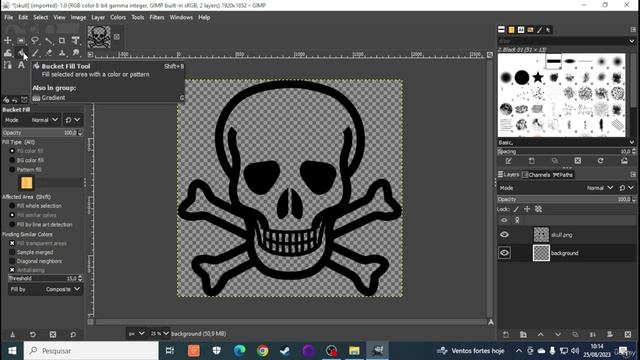Screen dimensions: 640x360
Task: Open the Layers panel tab menu button
Action: coord(633,175)
